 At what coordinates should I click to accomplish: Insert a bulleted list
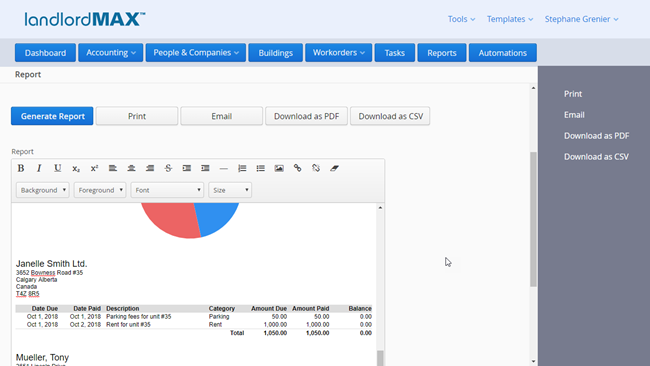pyautogui.click(x=260, y=168)
